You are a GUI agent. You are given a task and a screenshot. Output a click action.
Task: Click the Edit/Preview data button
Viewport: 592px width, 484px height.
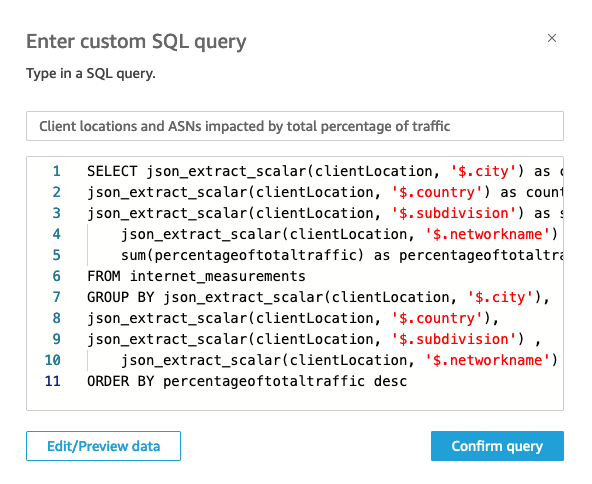pyautogui.click(x=103, y=446)
